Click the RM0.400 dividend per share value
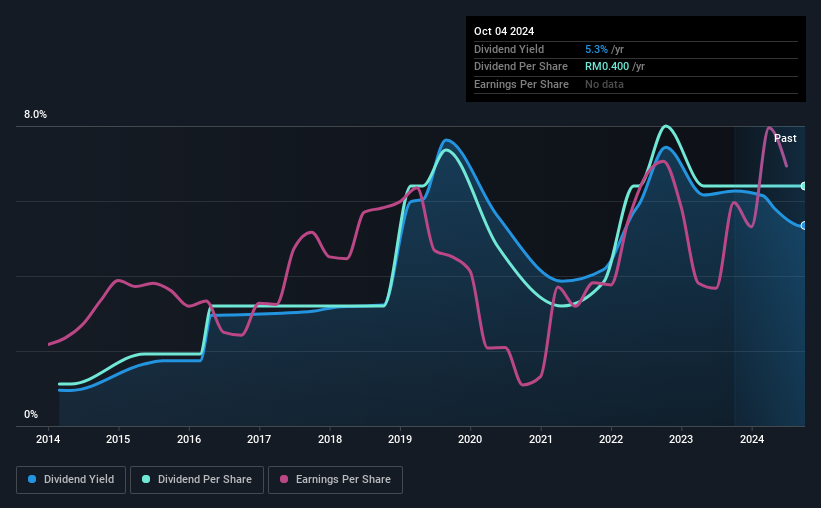 (x=607, y=67)
